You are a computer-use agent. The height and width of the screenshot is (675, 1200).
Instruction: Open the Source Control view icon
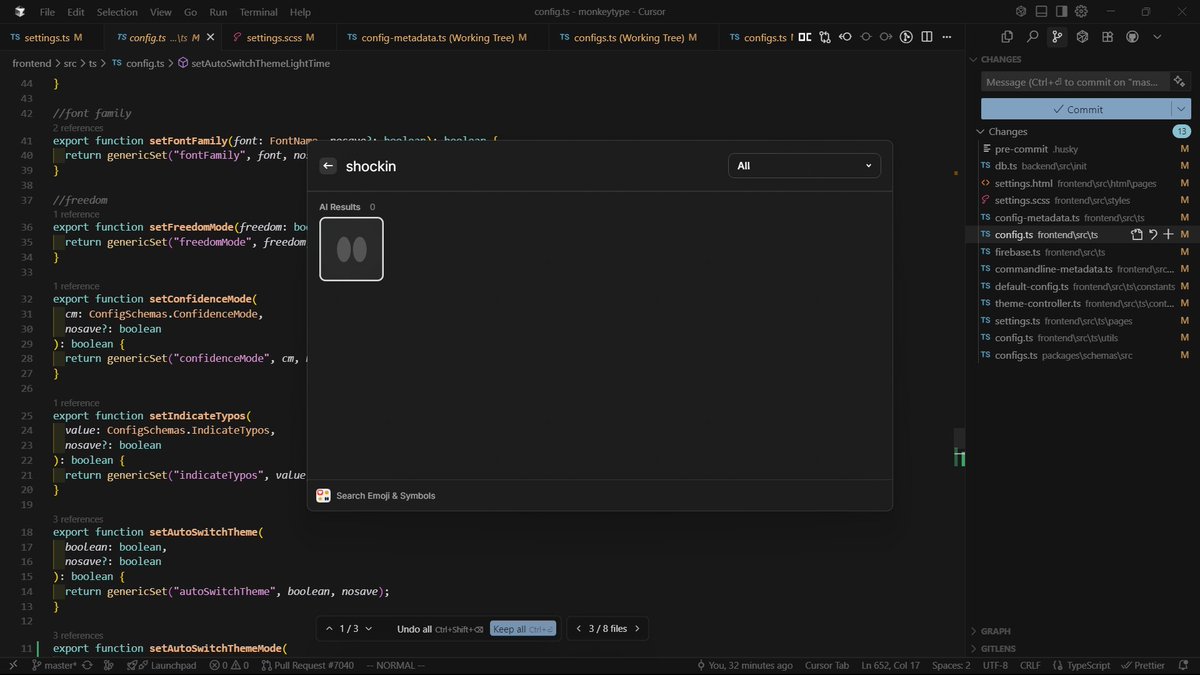[1057, 37]
